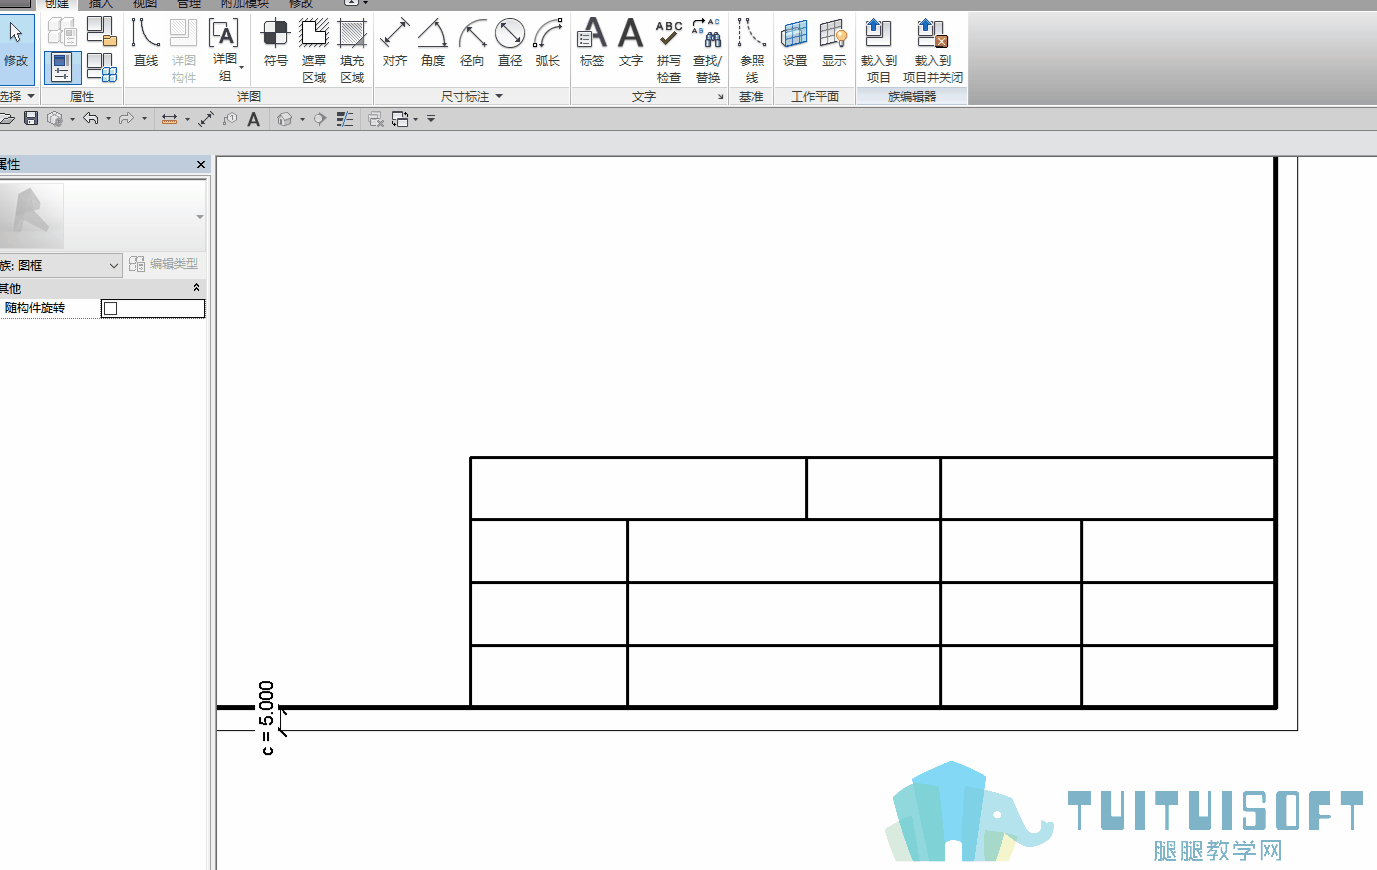Click the 编辑类型 edit type button
This screenshot has height=870, width=1377.
coord(164,264)
